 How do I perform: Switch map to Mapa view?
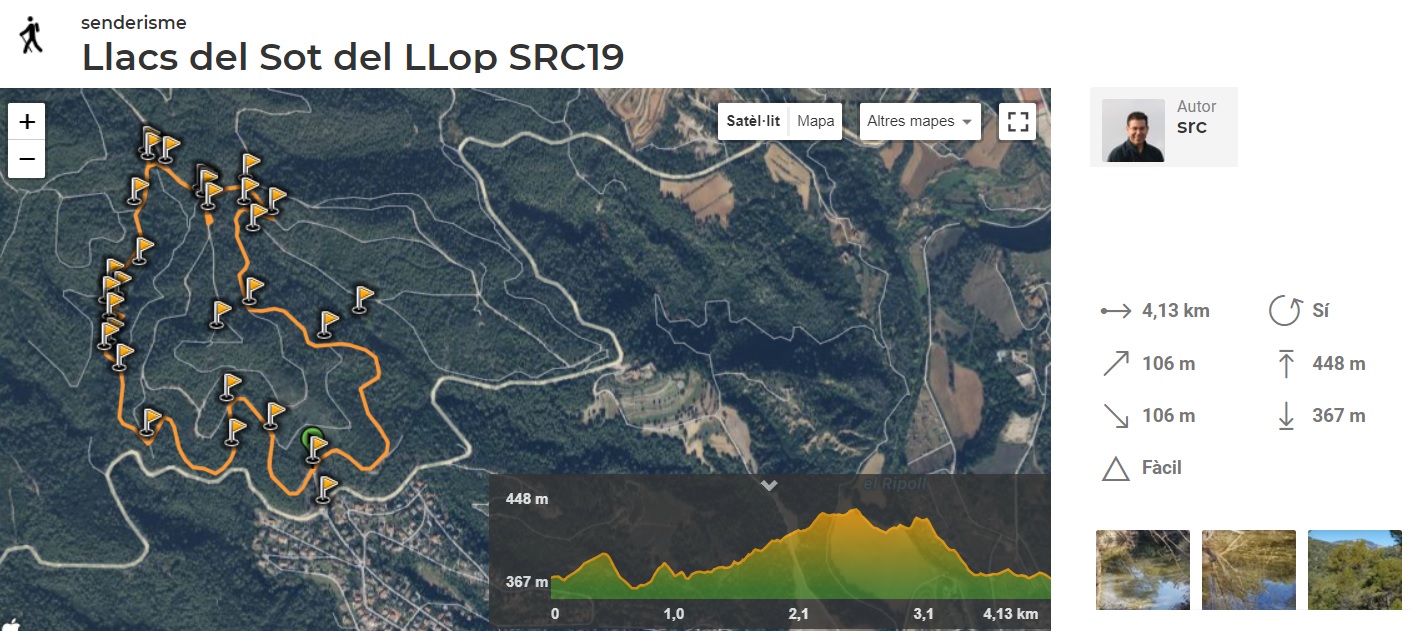click(x=816, y=122)
